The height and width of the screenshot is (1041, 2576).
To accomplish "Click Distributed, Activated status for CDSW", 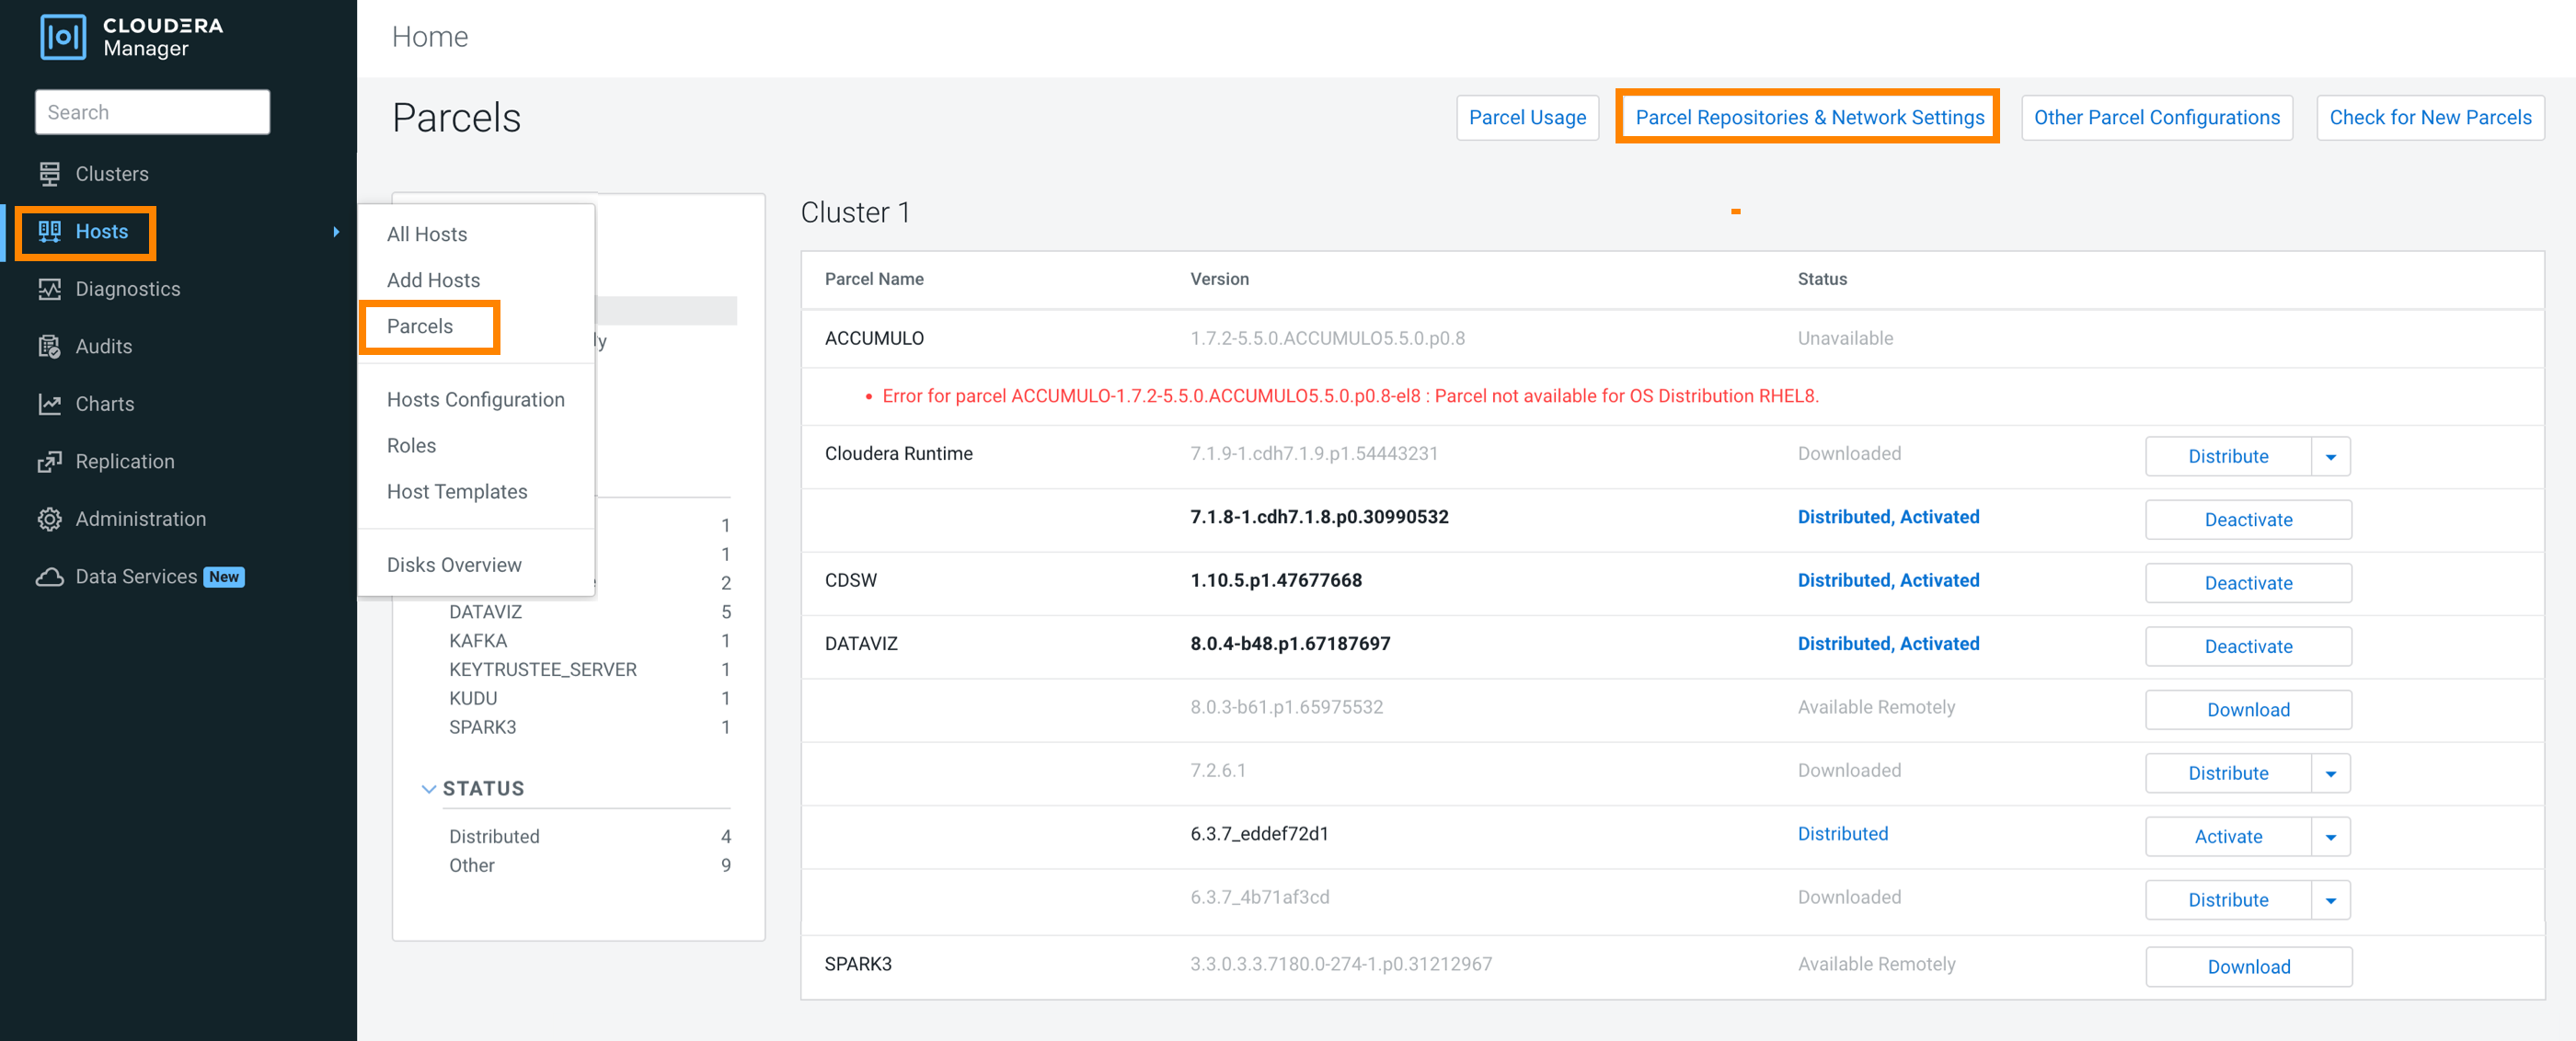I will coord(1888,581).
